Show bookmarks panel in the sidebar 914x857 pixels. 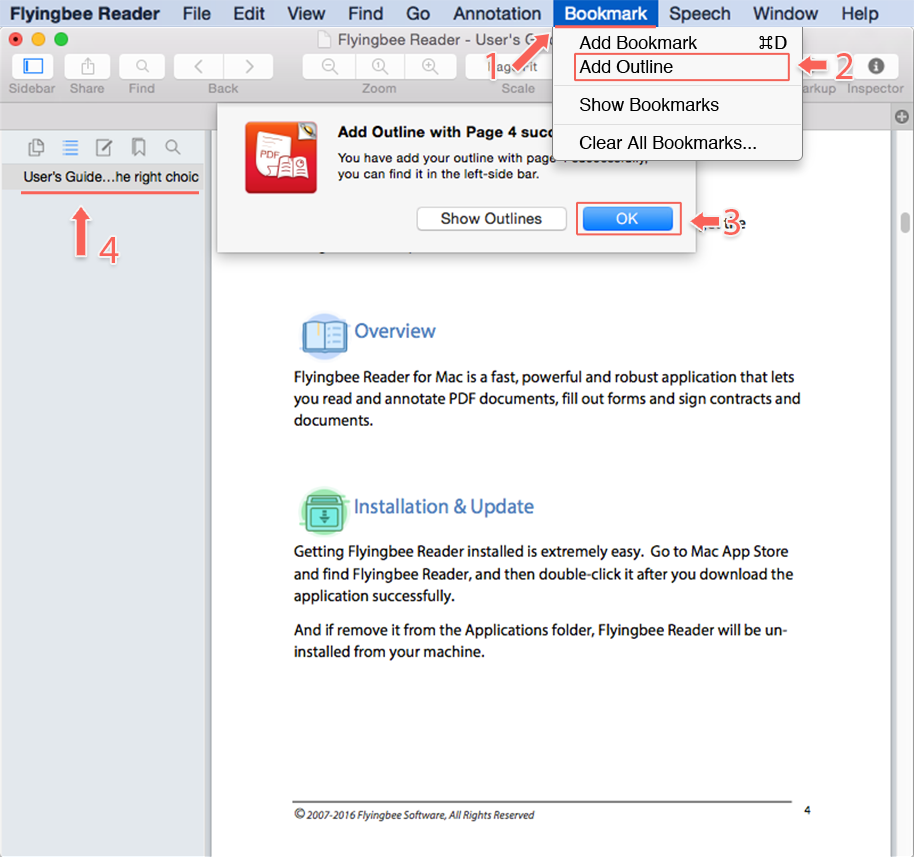138,147
